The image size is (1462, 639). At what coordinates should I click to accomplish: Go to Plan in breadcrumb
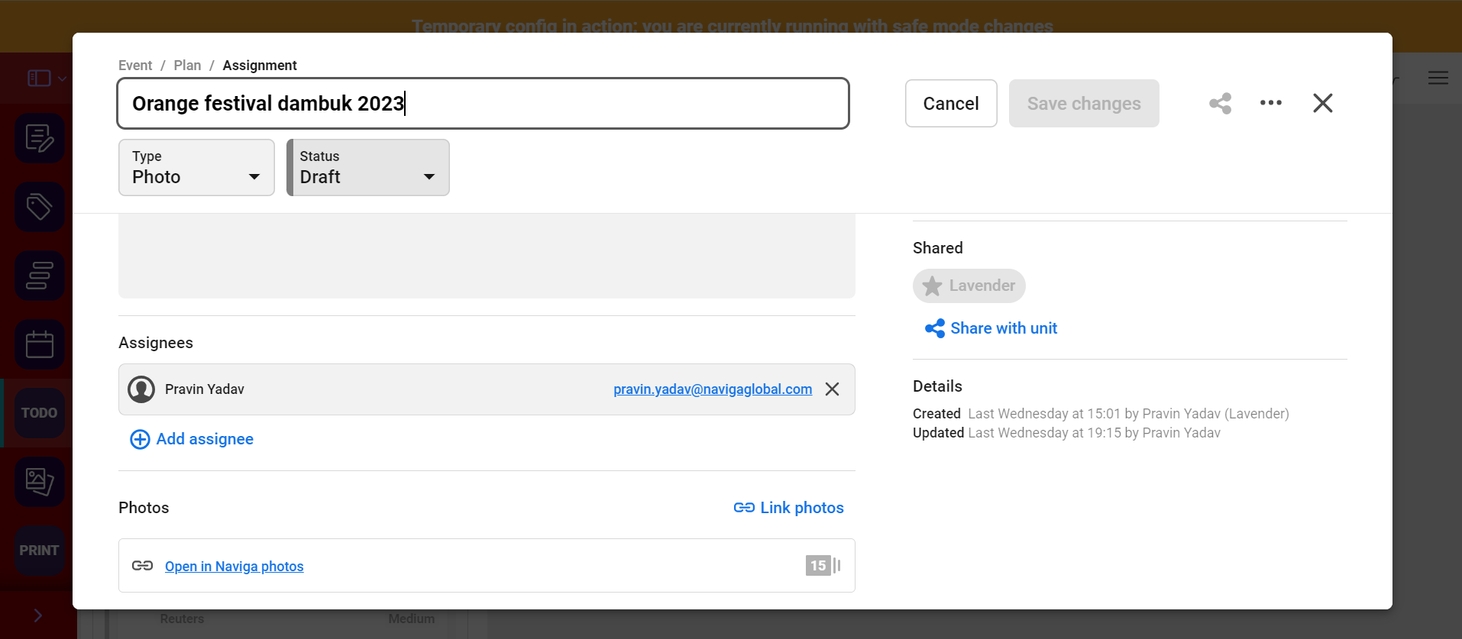point(187,65)
